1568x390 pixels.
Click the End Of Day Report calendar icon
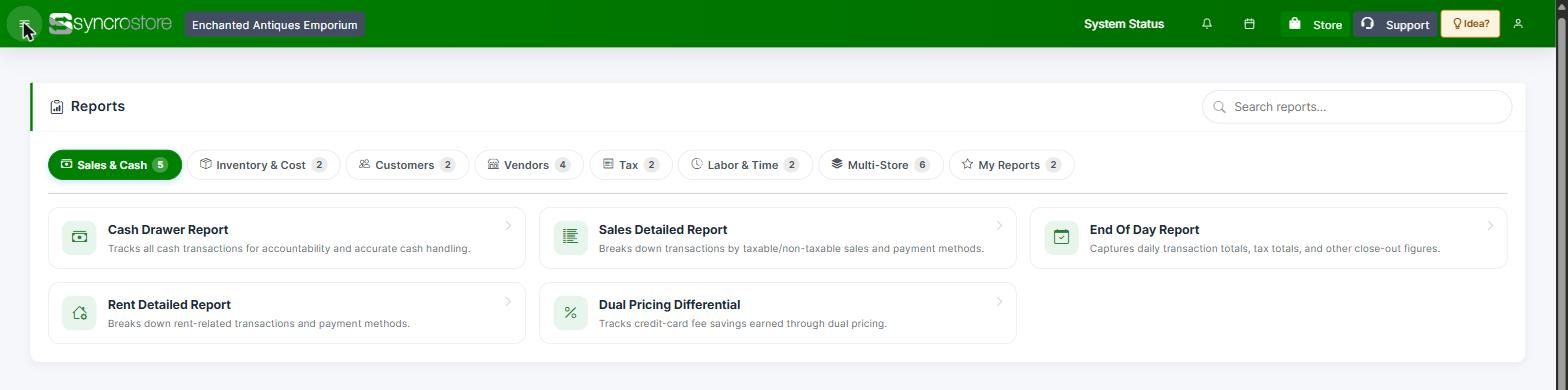coord(1061,238)
